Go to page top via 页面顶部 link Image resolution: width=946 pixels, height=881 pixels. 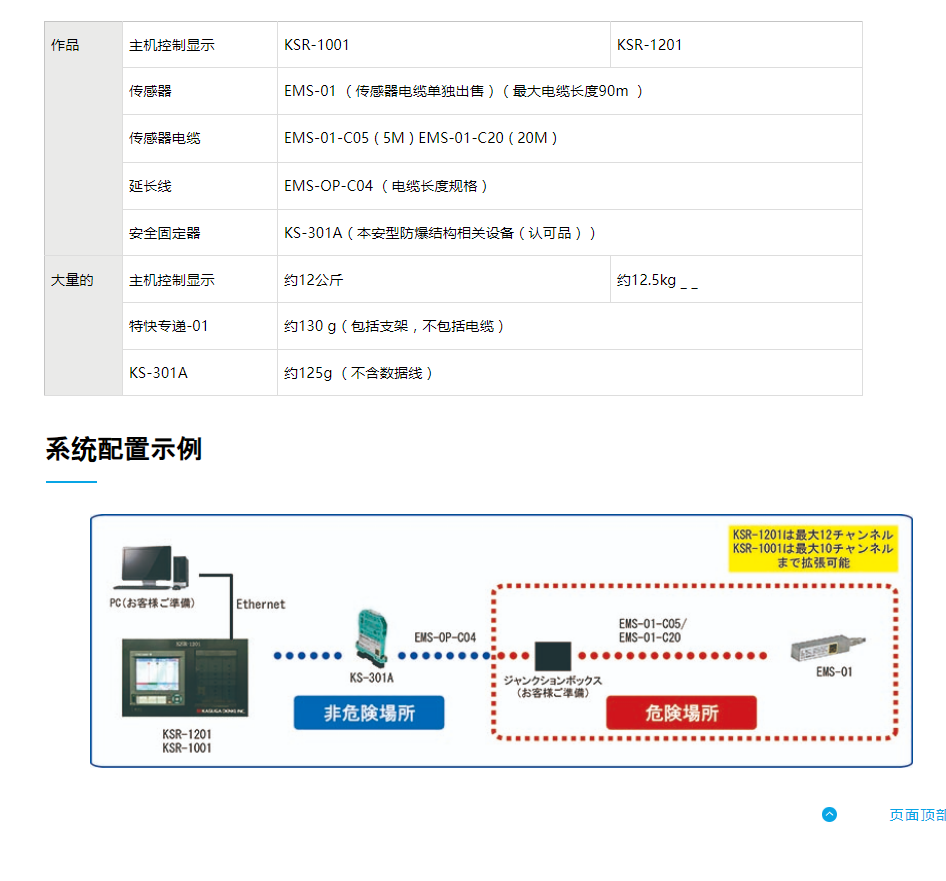pyautogui.click(x=916, y=815)
